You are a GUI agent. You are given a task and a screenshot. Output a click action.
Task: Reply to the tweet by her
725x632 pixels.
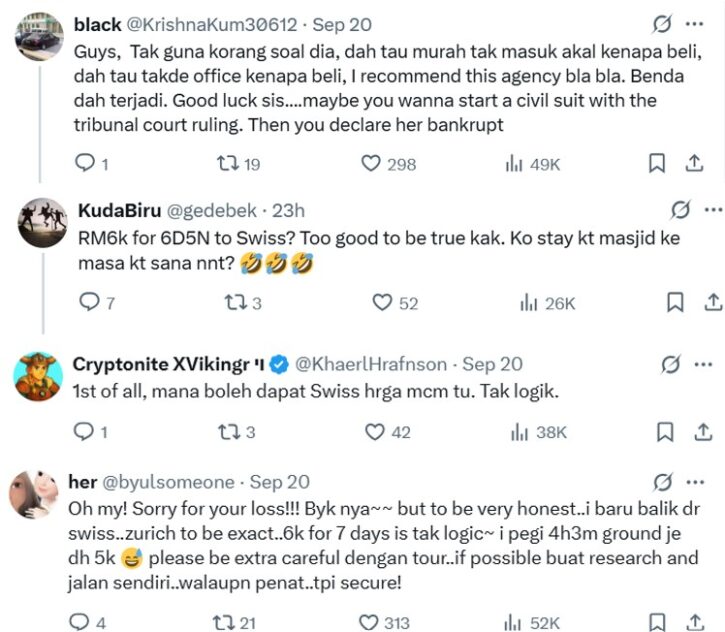tap(80, 623)
